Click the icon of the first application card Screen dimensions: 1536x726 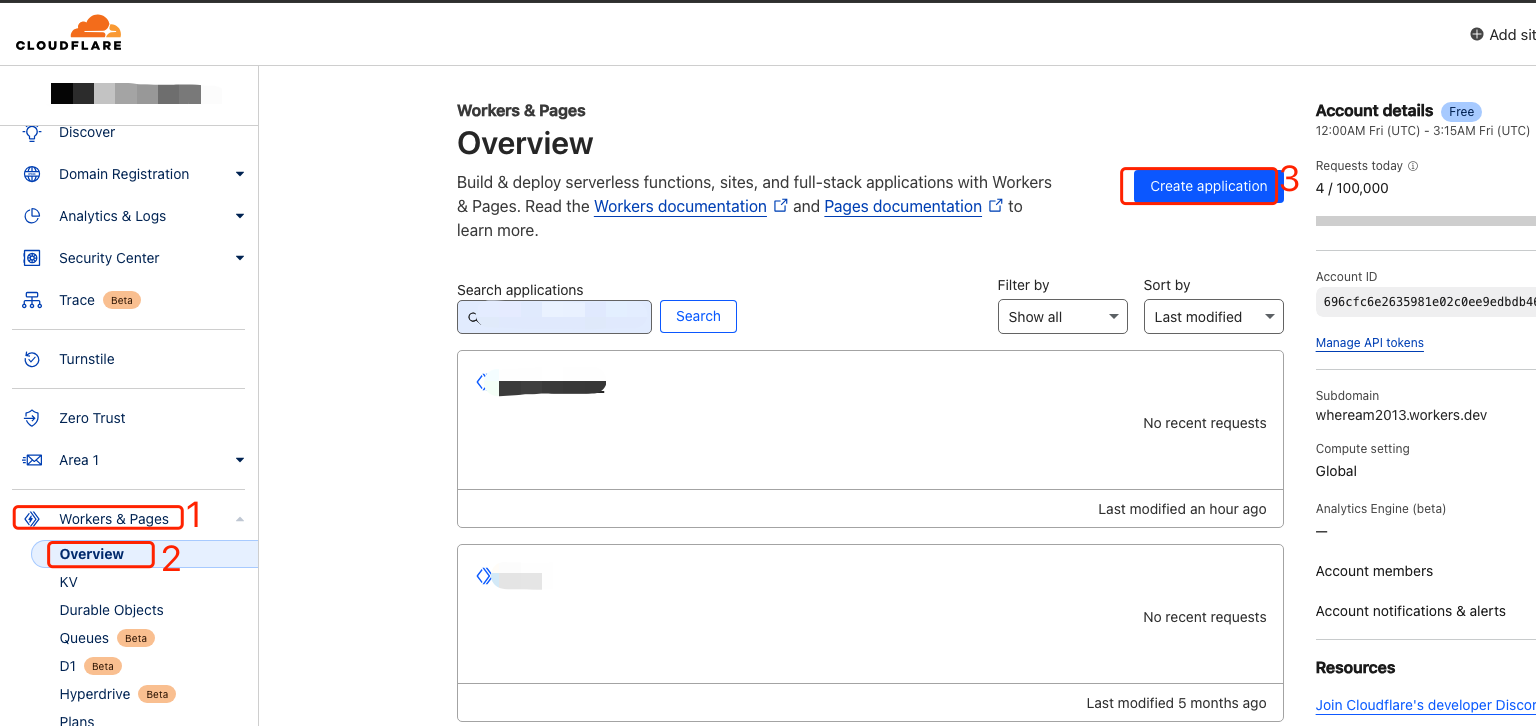point(482,382)
